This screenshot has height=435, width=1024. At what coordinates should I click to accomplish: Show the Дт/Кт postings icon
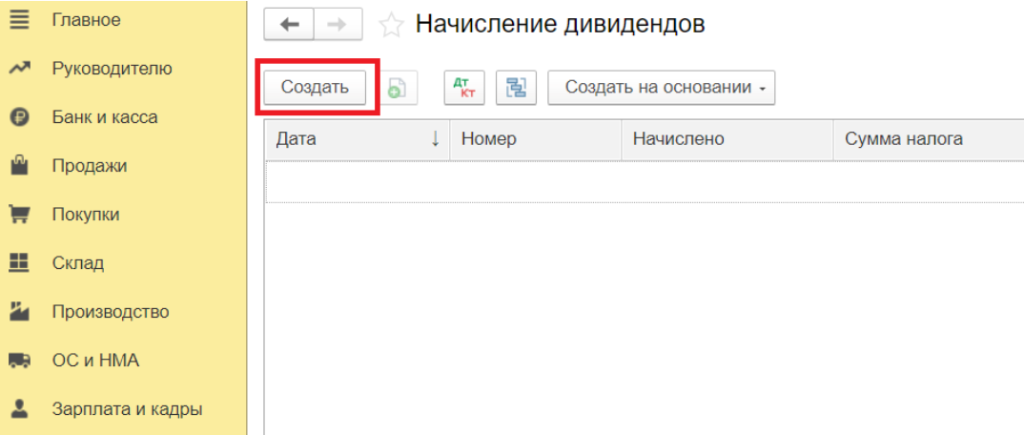(x=464, y=88)
